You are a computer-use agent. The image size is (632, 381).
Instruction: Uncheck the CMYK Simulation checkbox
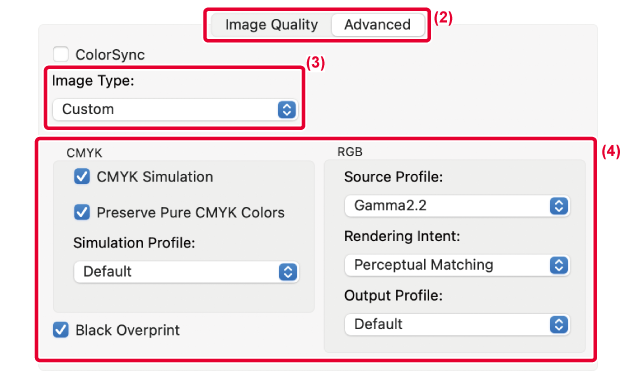(82, 177)
